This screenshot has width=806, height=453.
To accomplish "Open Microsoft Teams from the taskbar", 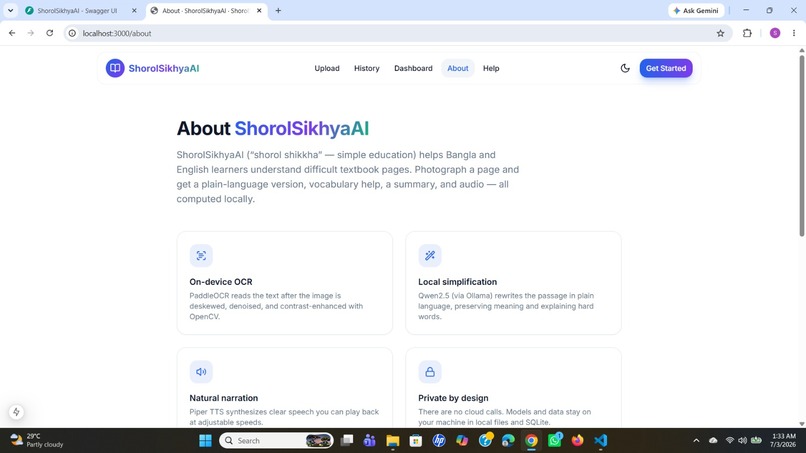I will coord(370,441).
